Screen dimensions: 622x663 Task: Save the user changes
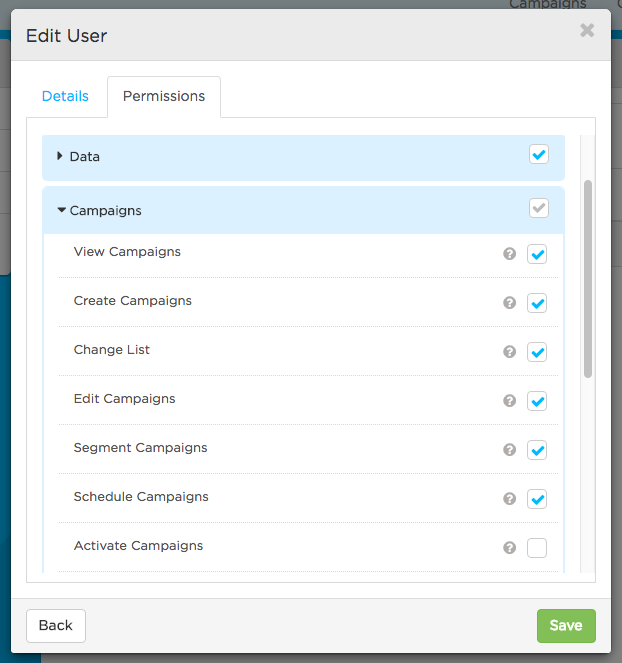tap(566, 626)
